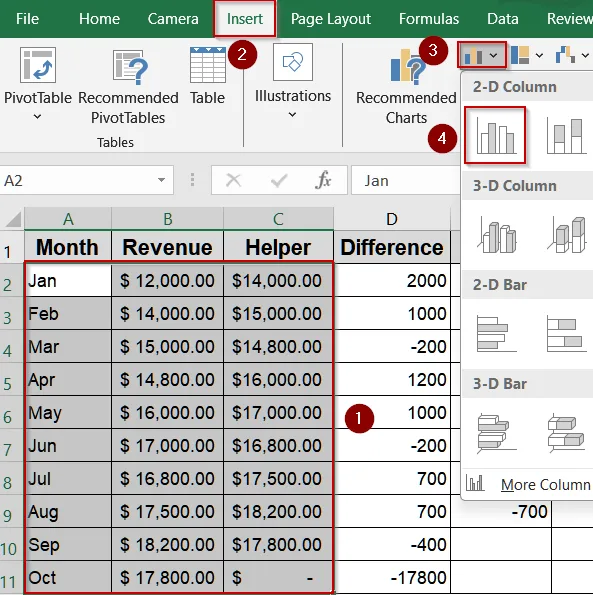593x595 pixels.
Task: Choose 2-D Clustered Column chart
Action: [x=495, y=135]
